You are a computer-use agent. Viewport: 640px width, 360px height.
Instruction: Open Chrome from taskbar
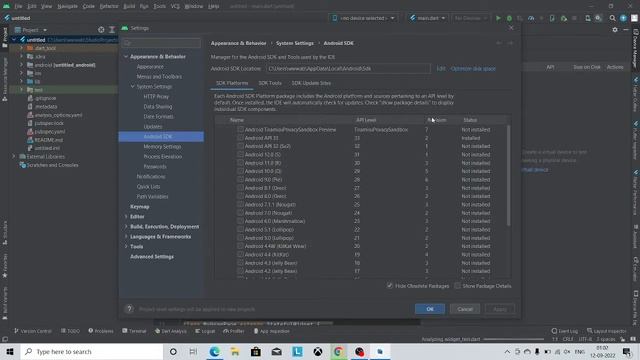[338, 351]
